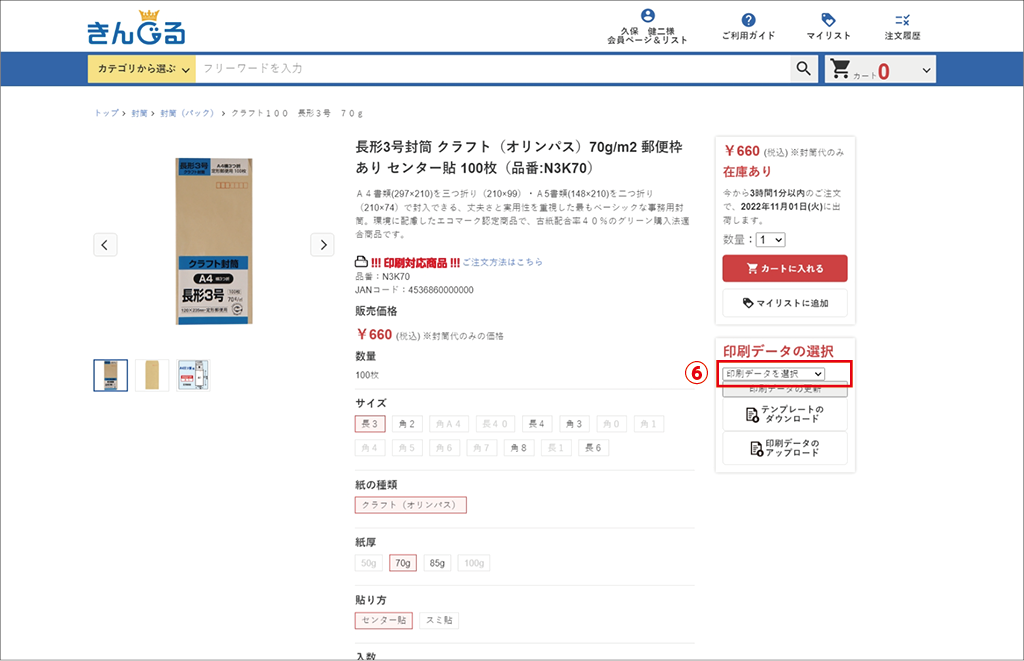The image size is (1024, 661).
Task: Open the quantity dropdown
Action: 771,240
